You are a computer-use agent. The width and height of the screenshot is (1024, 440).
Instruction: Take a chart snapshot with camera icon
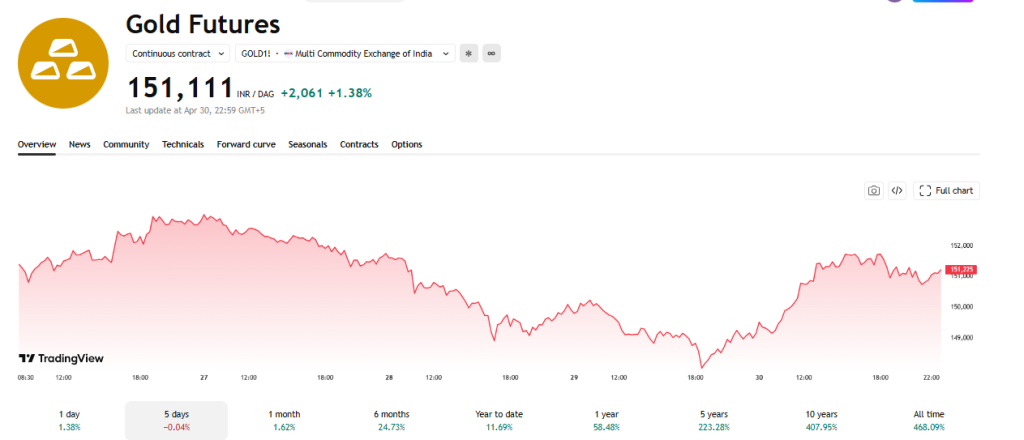(x=874, y=191)
